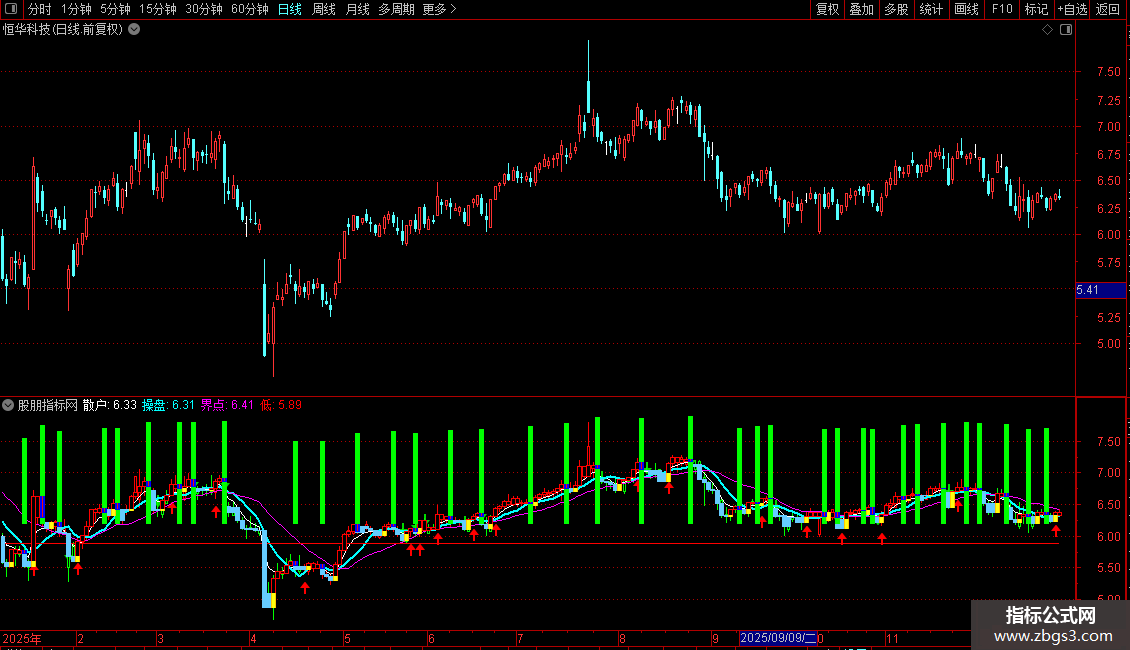Image resolution: width=1130 pixels, height=650 pixels.
Task: Select the 日线 daily chart tab
Action: pos(290,9)
